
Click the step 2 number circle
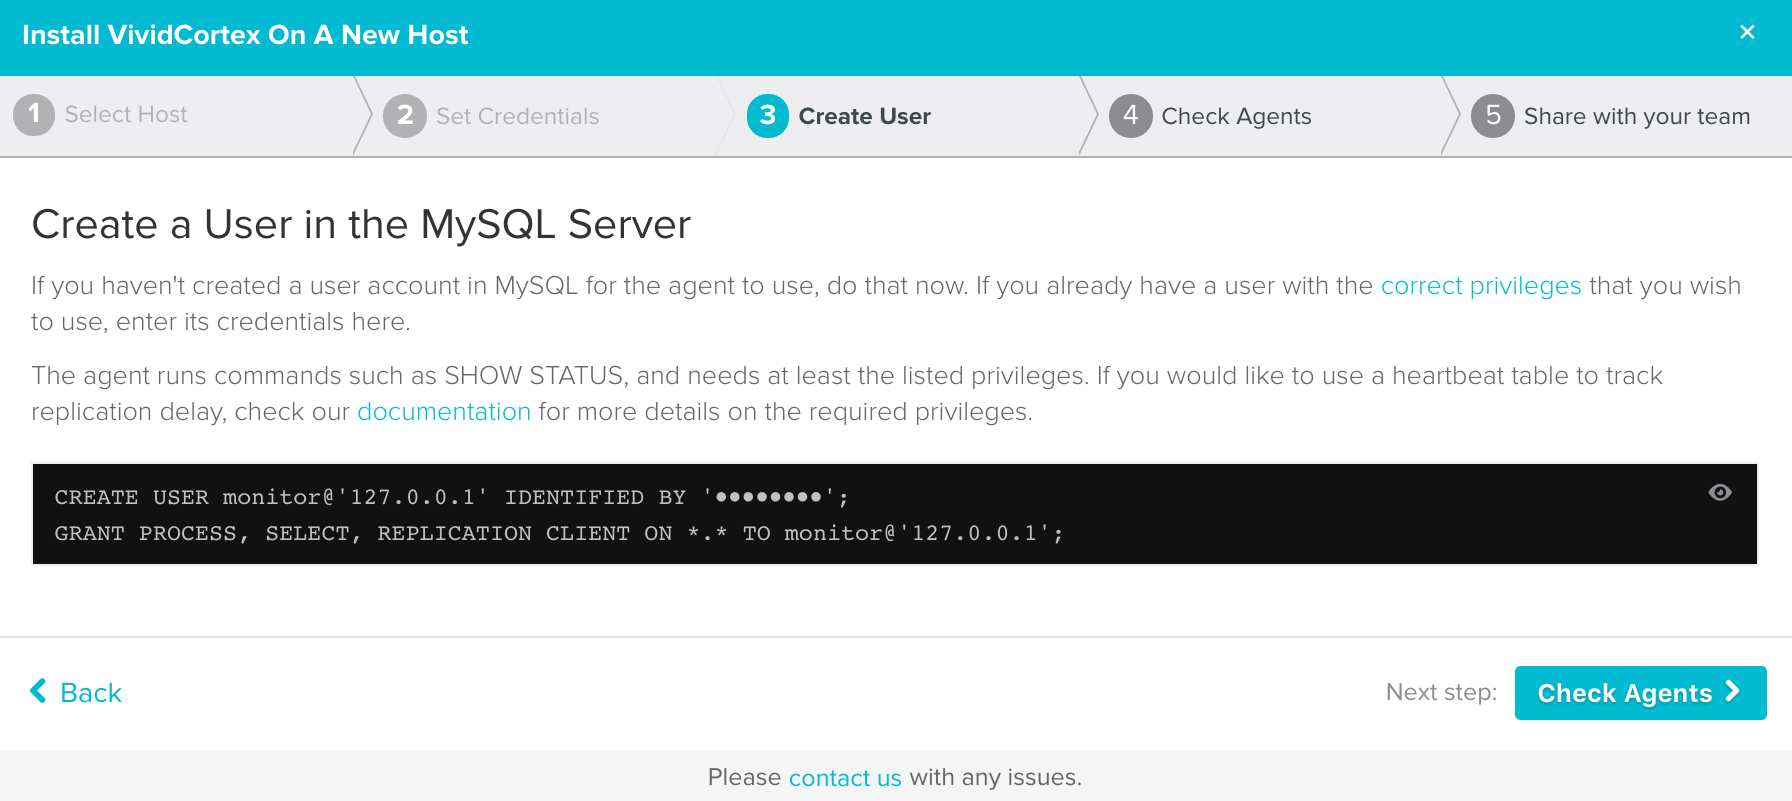point(405,116)
